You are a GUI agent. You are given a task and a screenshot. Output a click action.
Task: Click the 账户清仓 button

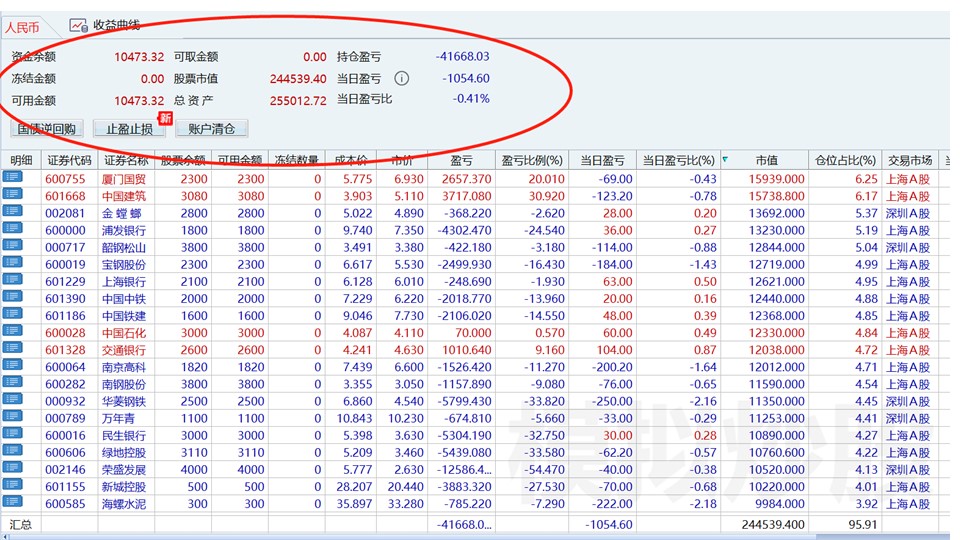[x=212, y=129]
